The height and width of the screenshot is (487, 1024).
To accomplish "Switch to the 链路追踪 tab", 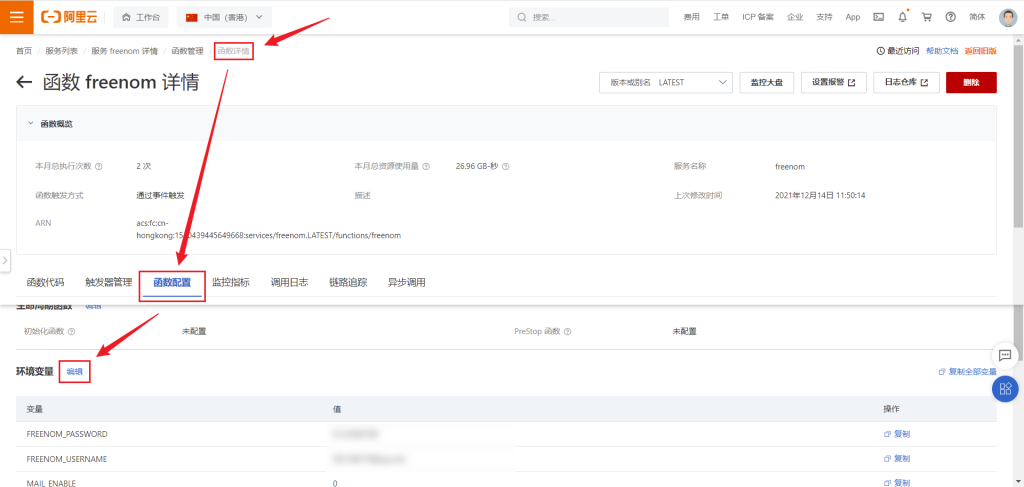I will pos(348,283).
